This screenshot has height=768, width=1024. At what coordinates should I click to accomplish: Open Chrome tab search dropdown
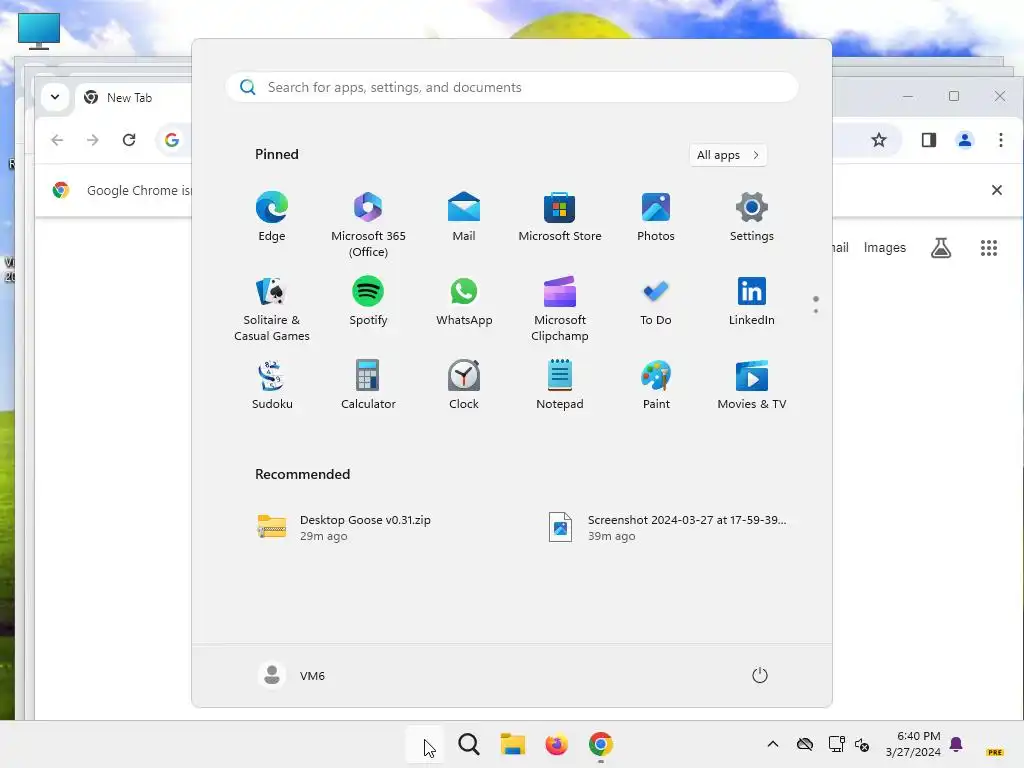(55, 97)
